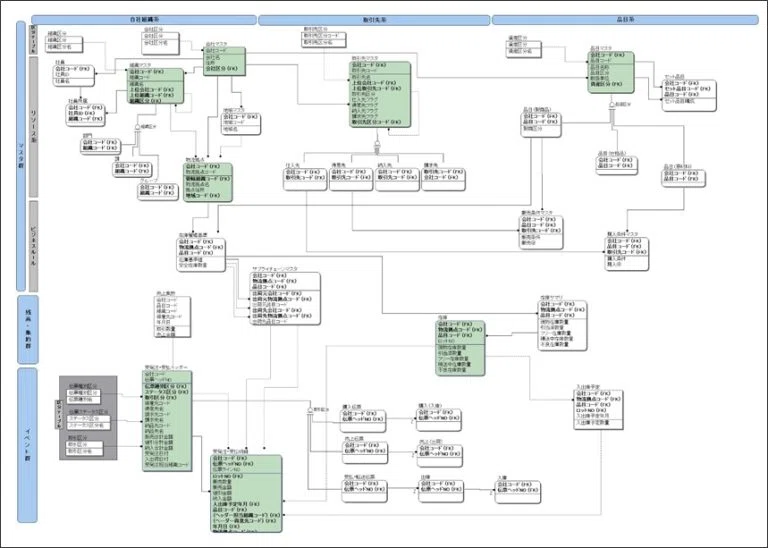This screenshot has height=548, width=768.
Task: Click the 仕入先 entity box
Action: click(x=305, y=179)
